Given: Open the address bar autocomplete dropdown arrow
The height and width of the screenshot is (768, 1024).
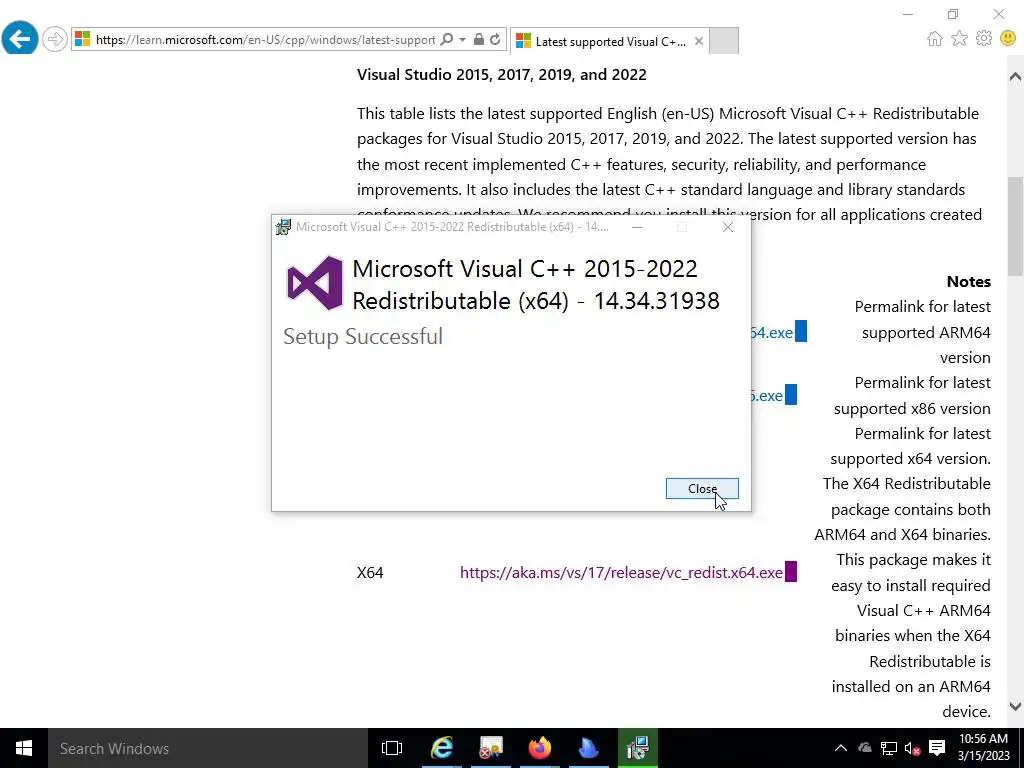Looking at the screenshot, I should [462, 40].
